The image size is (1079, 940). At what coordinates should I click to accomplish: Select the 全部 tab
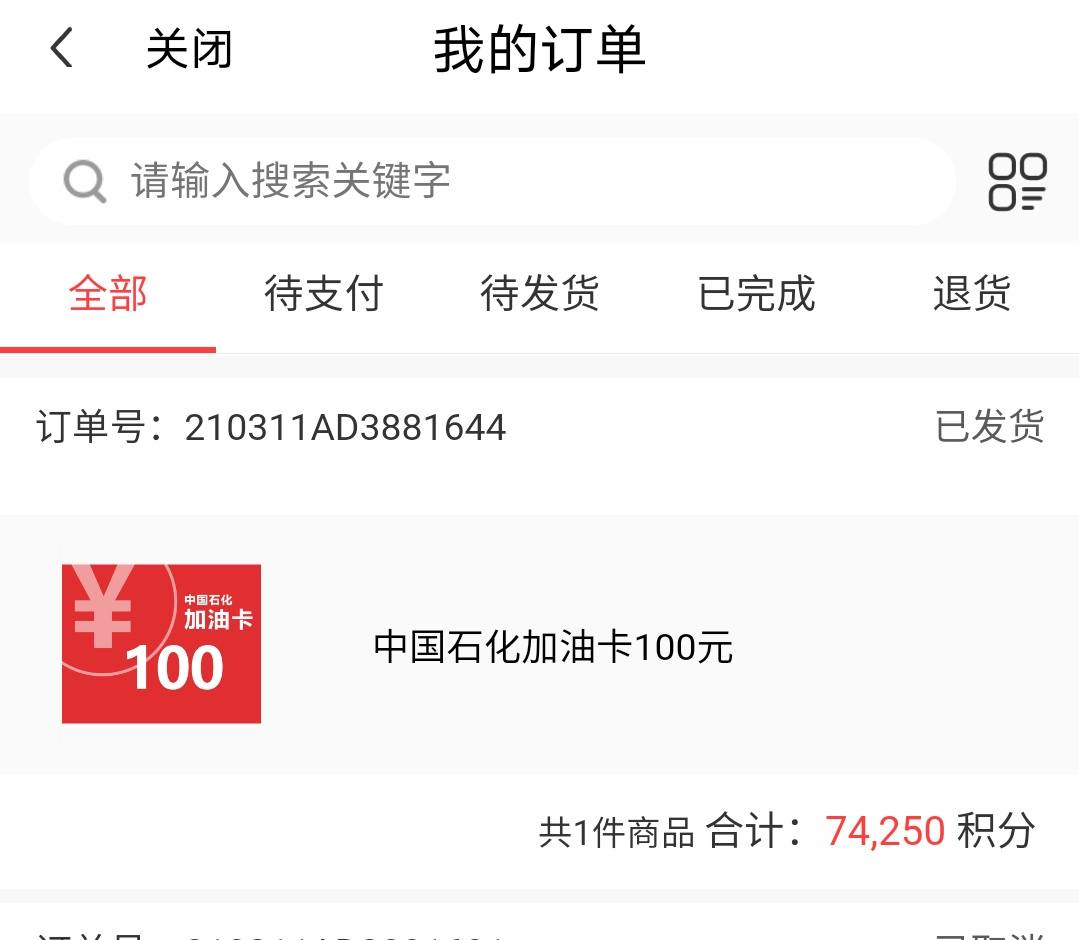pyautogui.click(x=108, y=294)
